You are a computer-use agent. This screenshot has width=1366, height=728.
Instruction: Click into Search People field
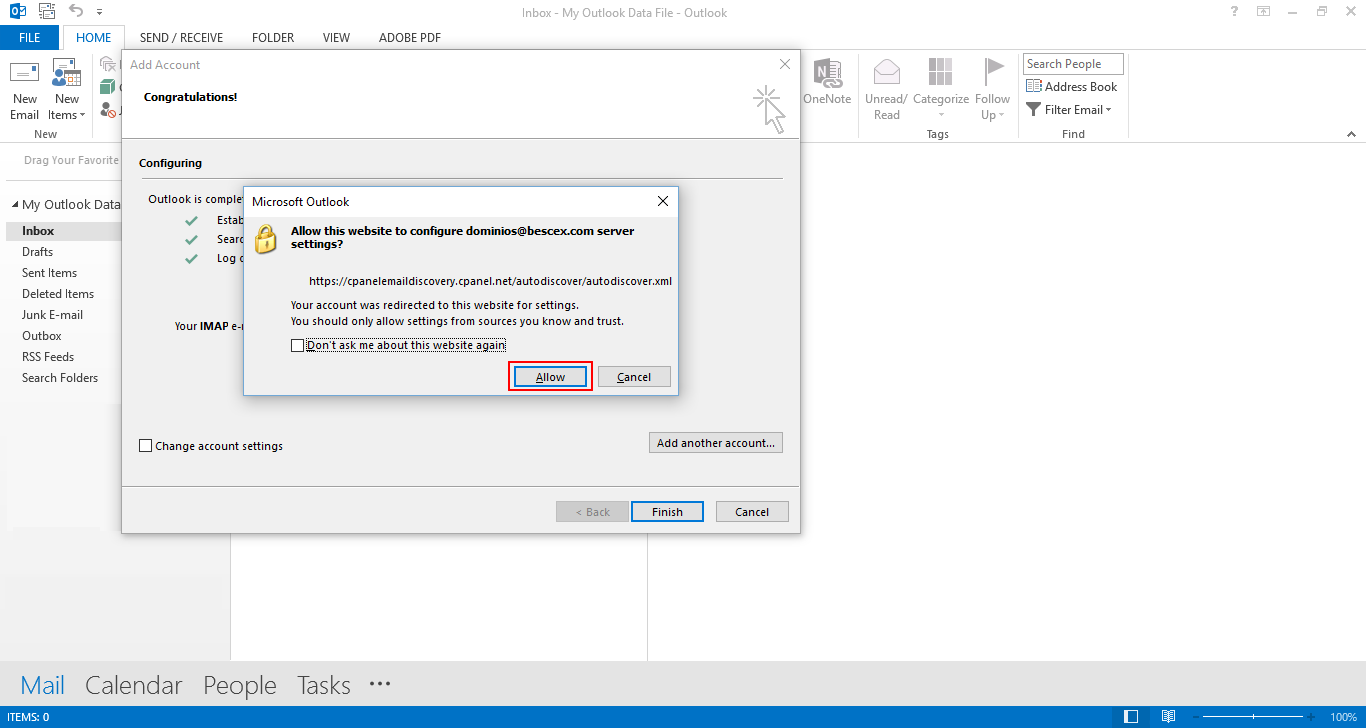click(x=1073, y=64)
